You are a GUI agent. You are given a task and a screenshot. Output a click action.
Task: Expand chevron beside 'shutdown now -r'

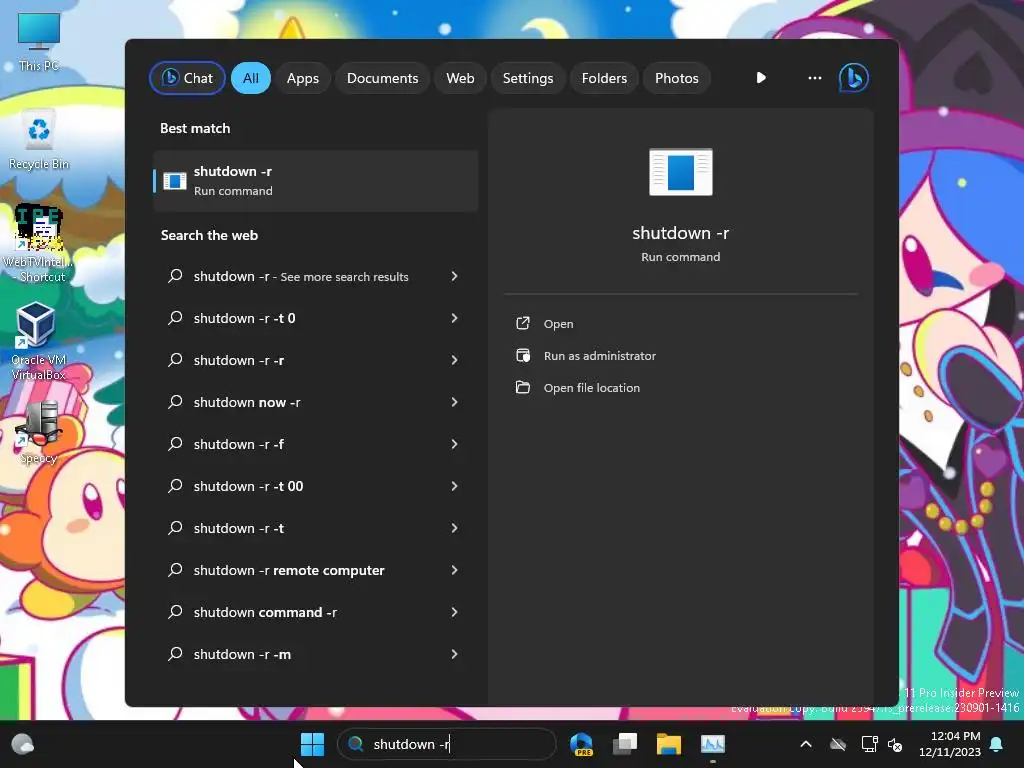455,402
